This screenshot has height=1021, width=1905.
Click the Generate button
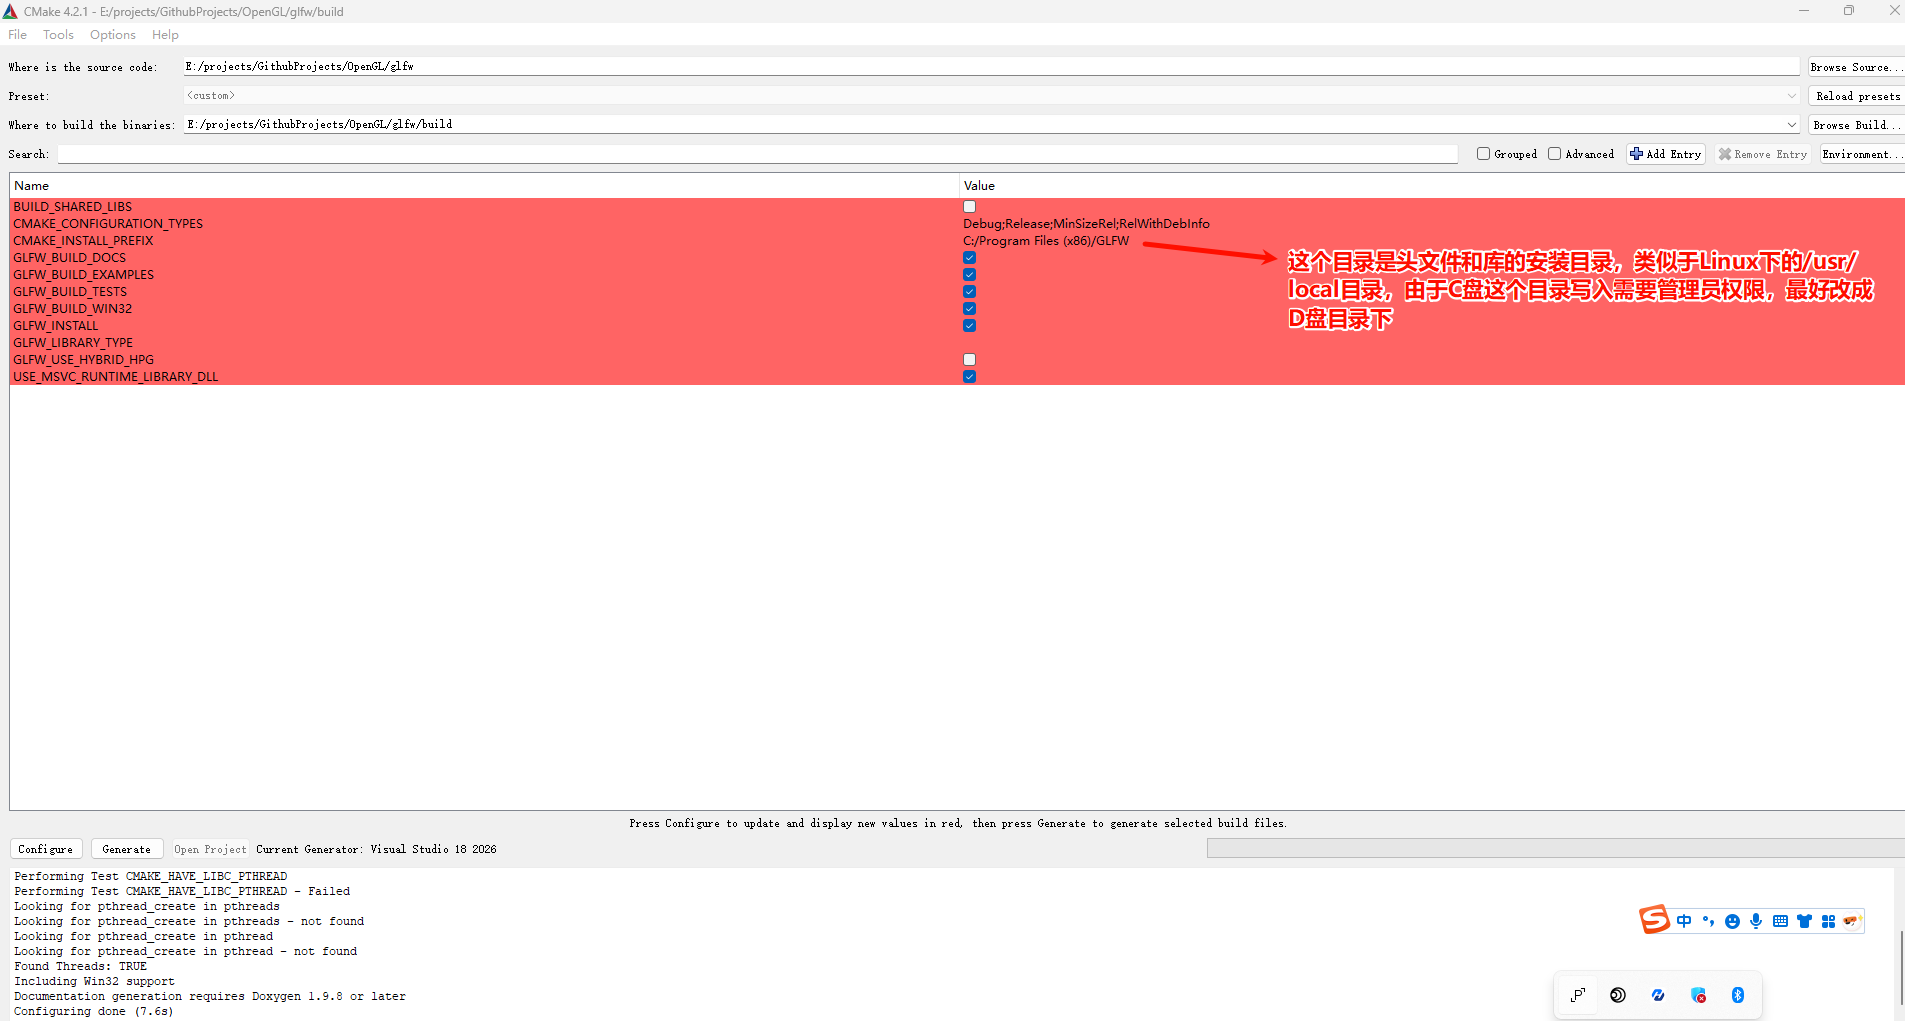point(127,849)
